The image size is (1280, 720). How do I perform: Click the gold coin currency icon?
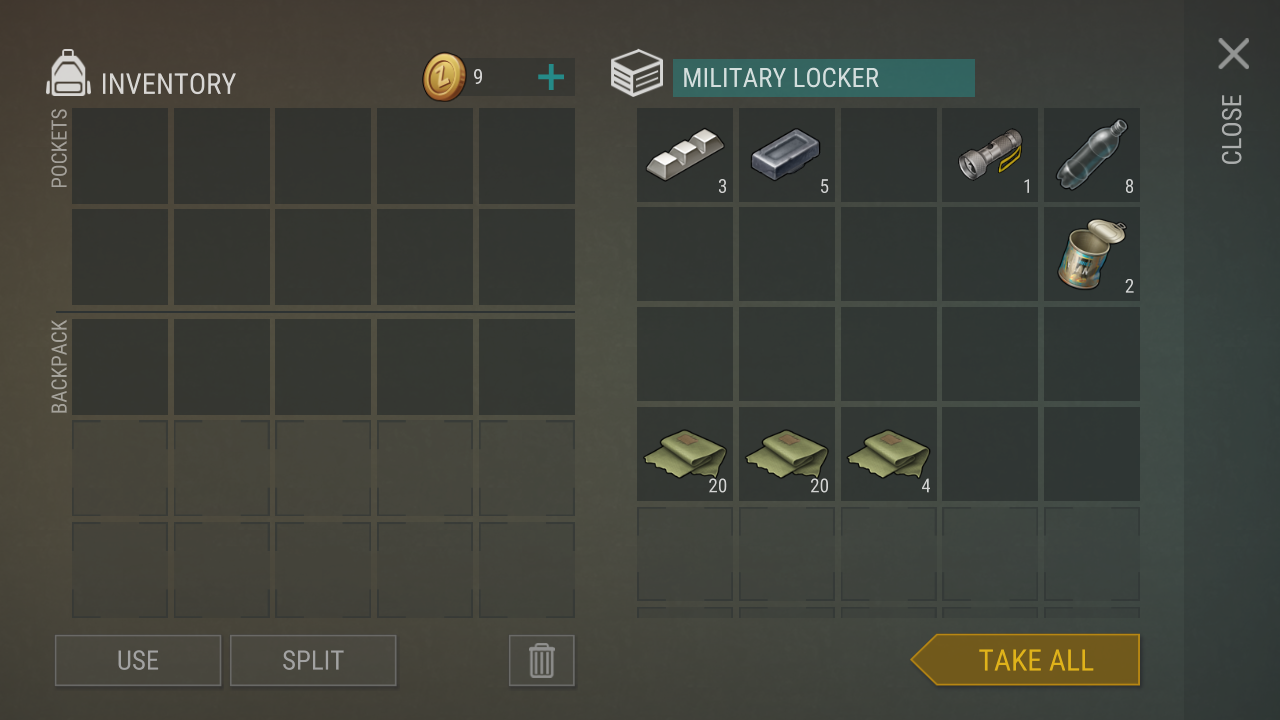(444, 77)
